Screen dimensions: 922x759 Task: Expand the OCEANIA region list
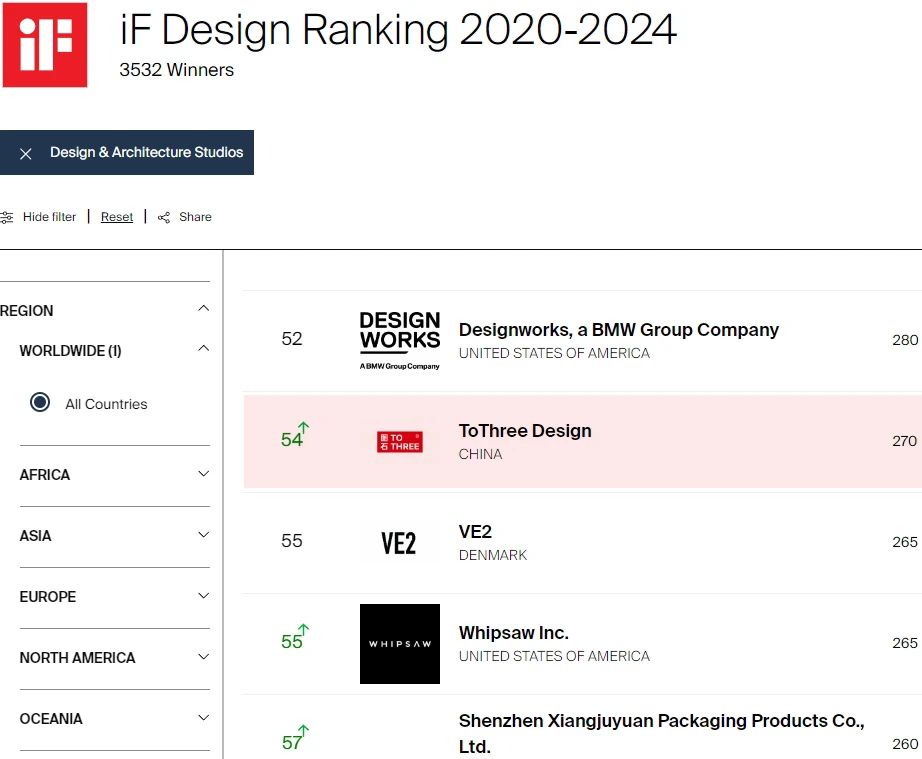click(x=203, y=718)
